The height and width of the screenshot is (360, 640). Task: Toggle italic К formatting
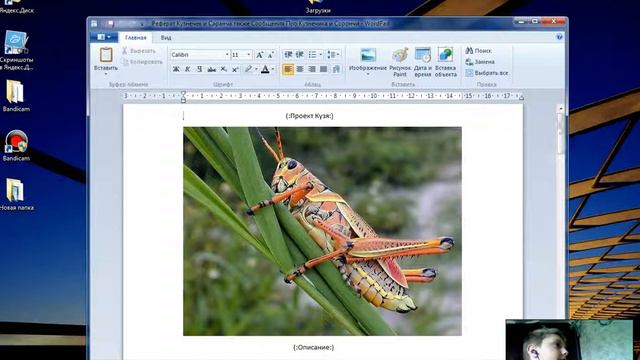pos(188,69)
